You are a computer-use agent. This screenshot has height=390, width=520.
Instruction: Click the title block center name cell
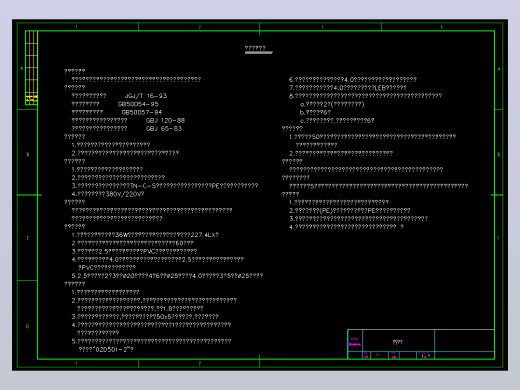click(398, 341)
